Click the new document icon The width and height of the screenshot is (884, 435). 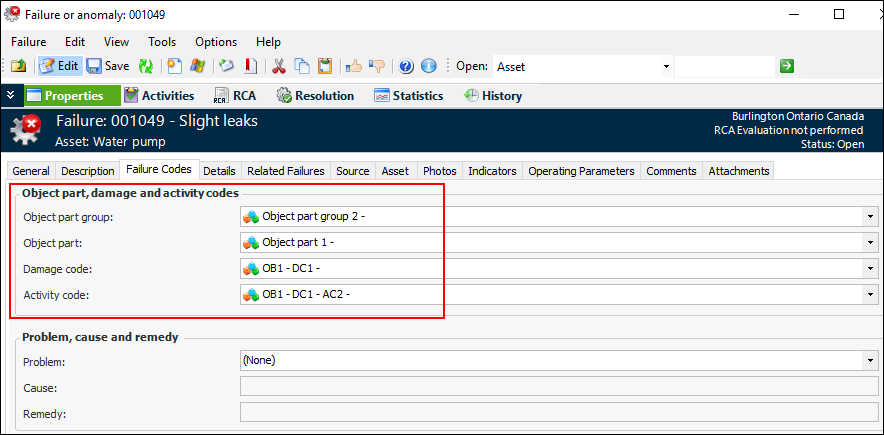(x=175, y=66)
